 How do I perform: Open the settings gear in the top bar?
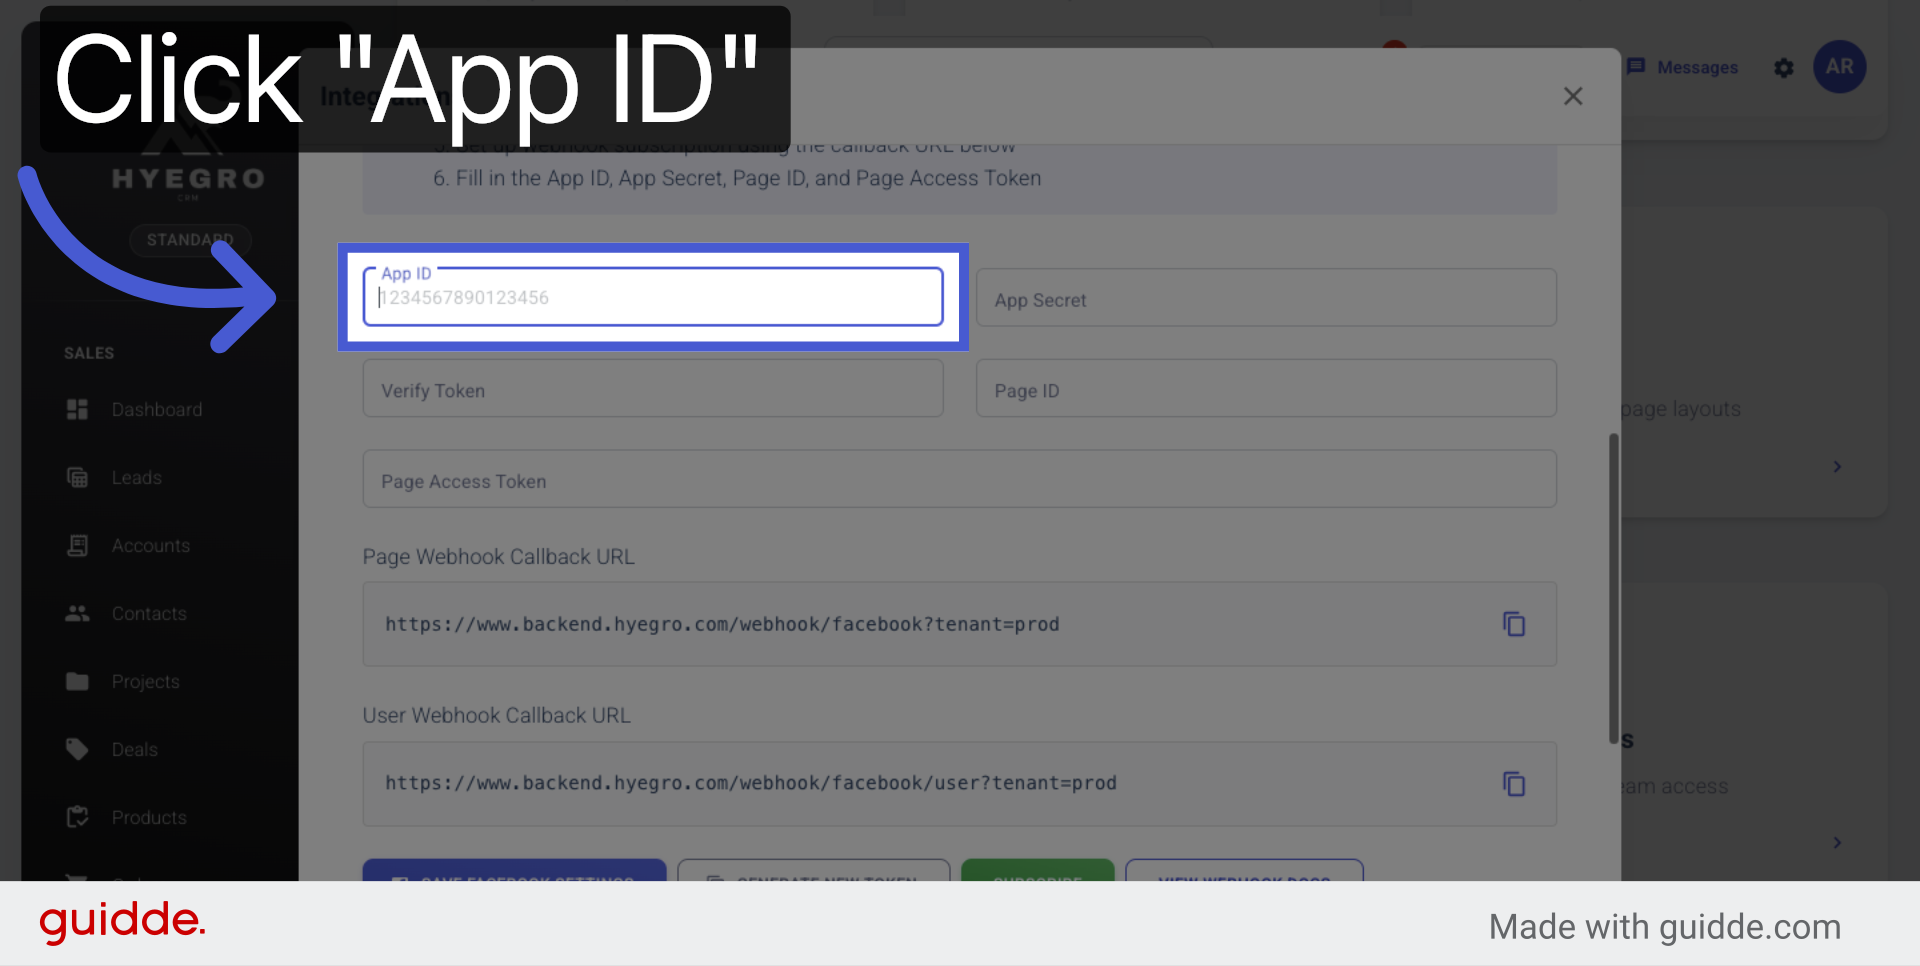pyautogui.click(x=1784, y=67)
